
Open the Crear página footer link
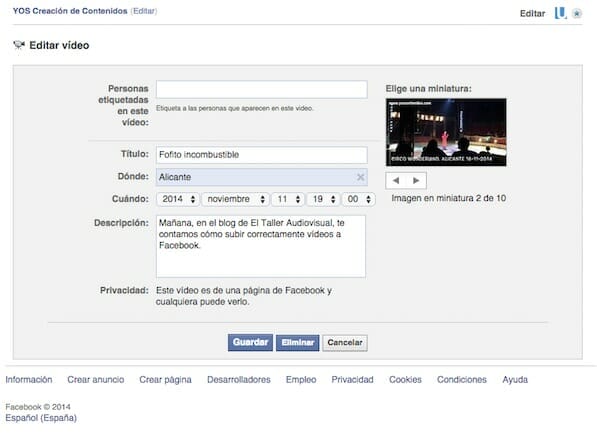(165, 380)
